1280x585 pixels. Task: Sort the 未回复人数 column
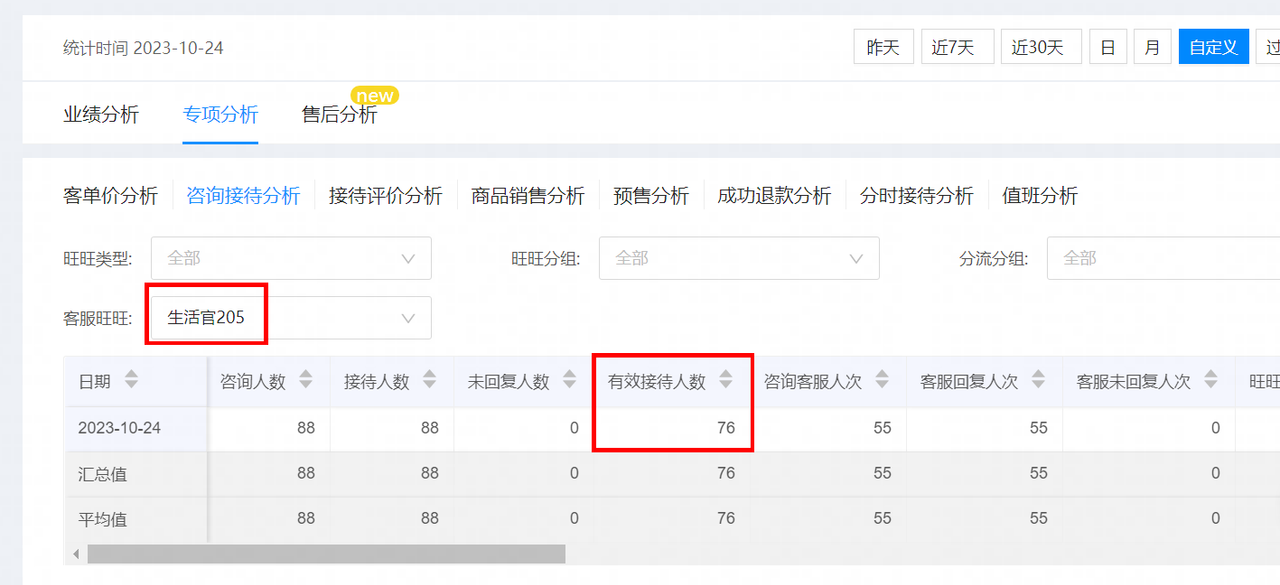coord(570,381)
